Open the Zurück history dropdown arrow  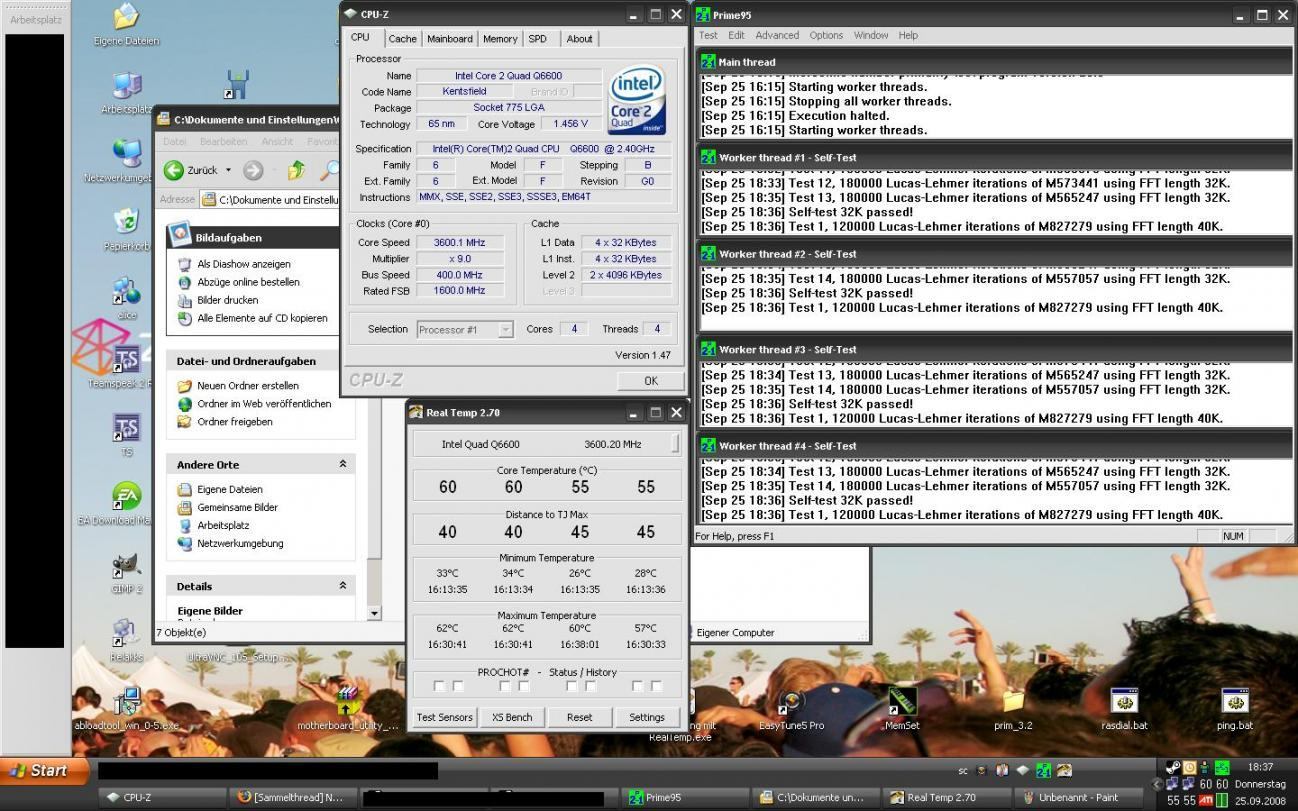point(228,170)
